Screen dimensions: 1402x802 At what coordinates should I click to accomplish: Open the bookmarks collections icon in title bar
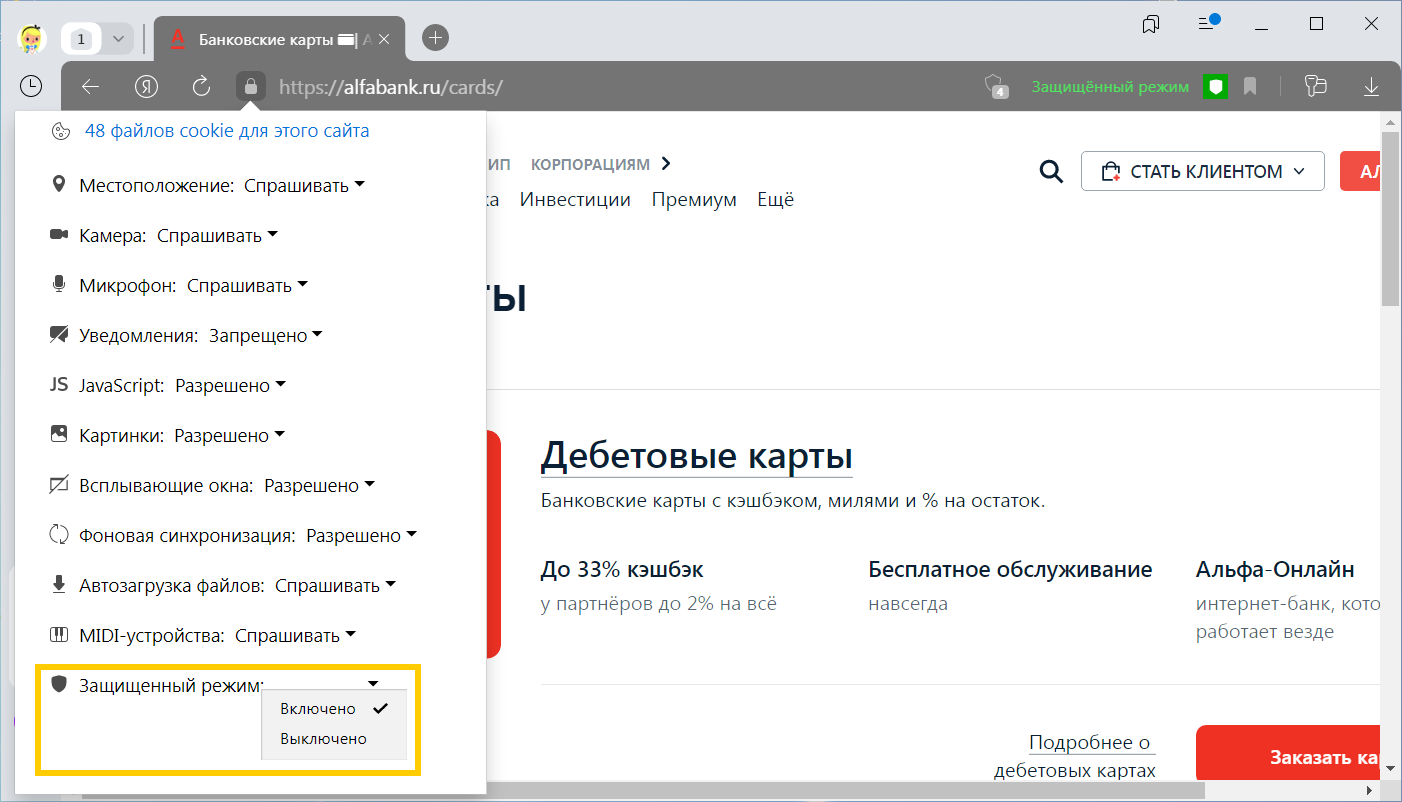click(x=1151, y=24)
